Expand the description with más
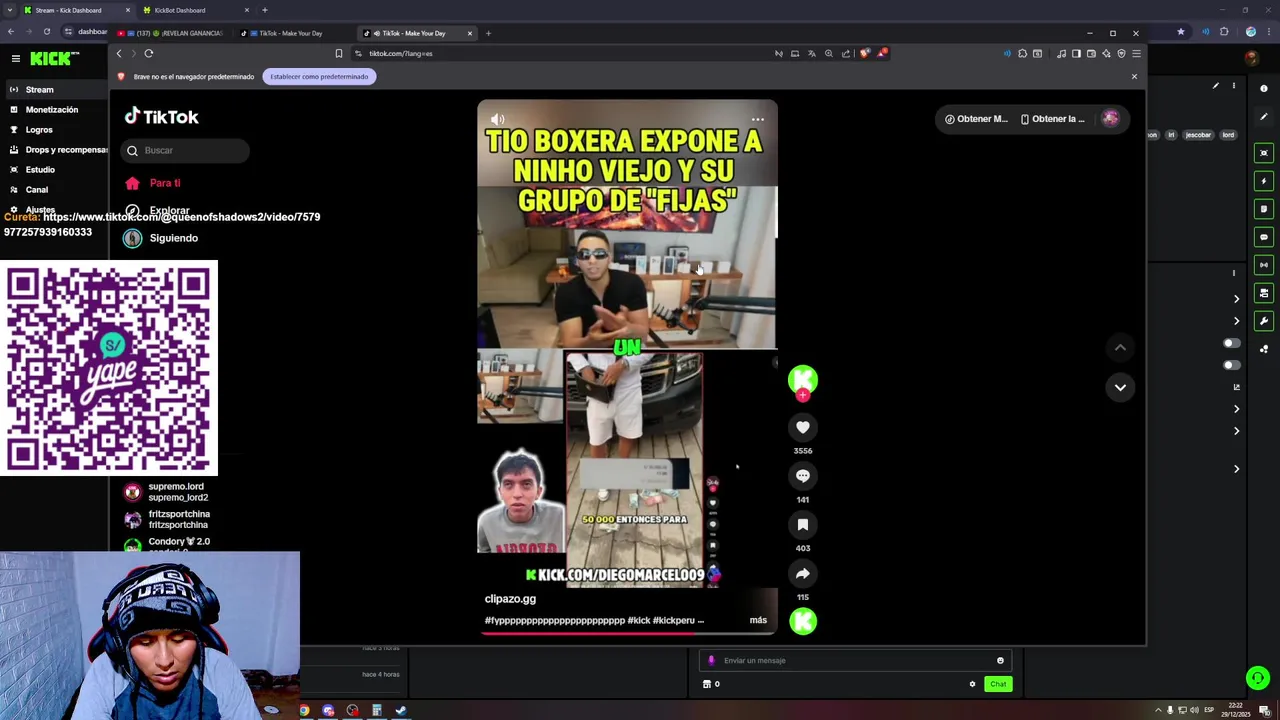Screen dimensions: 1280x720 pyautogui.click(x=758, y=620)
